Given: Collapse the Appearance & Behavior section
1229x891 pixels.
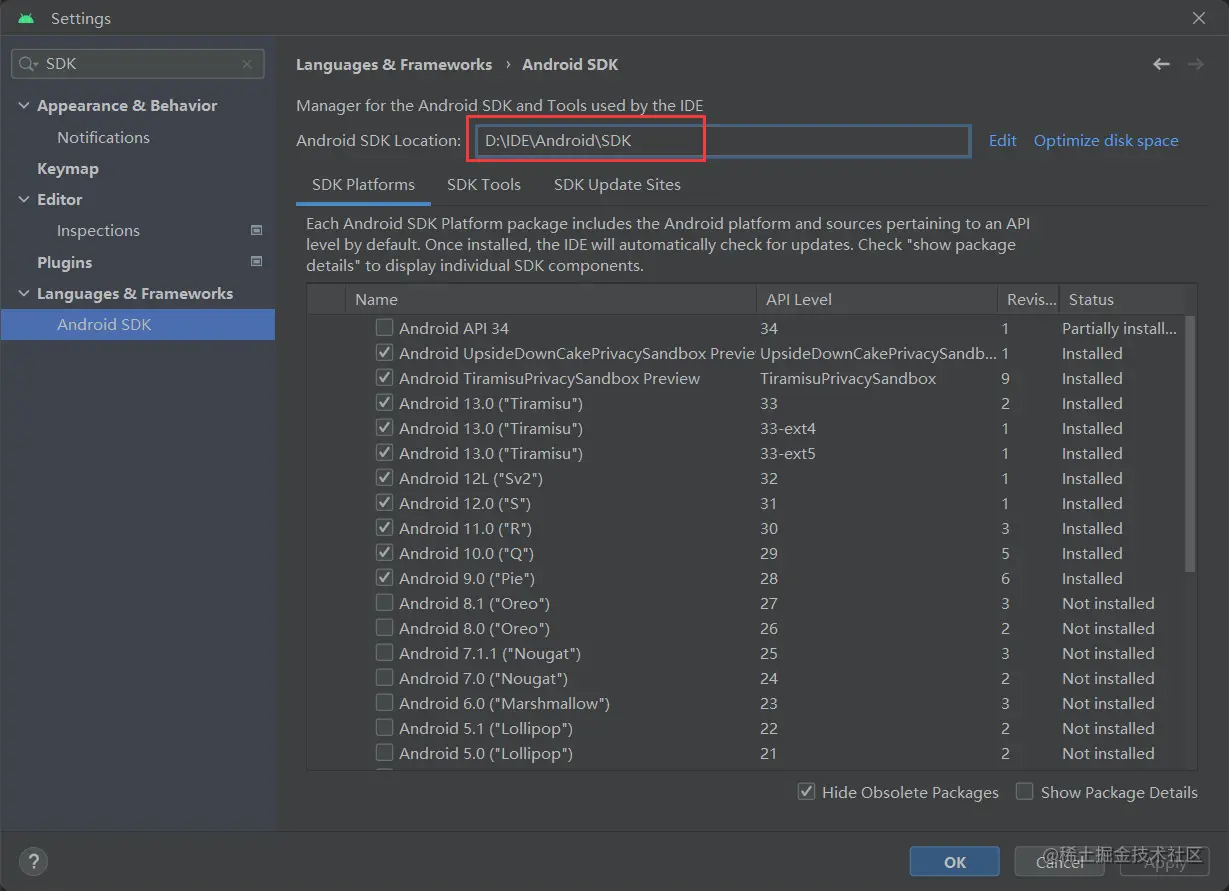Looking at the screenshot, I should point(24,106).
